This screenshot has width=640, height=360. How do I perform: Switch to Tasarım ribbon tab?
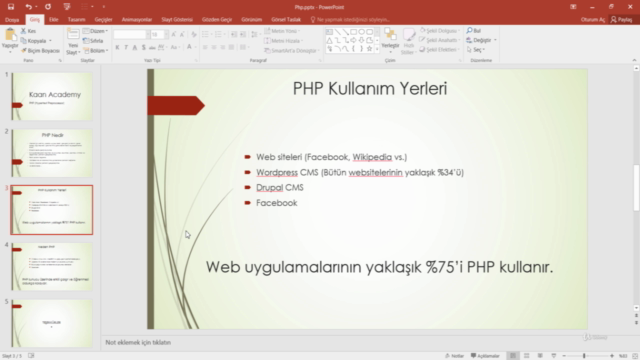76,20
